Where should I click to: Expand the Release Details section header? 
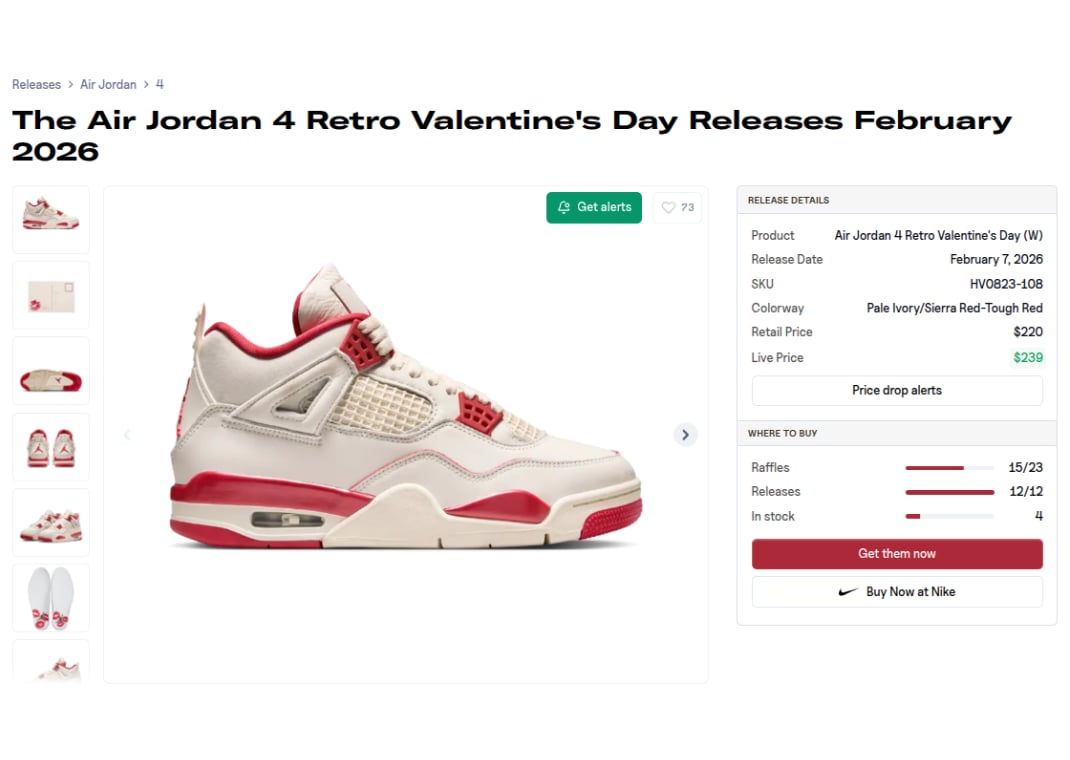pos(896,200)
